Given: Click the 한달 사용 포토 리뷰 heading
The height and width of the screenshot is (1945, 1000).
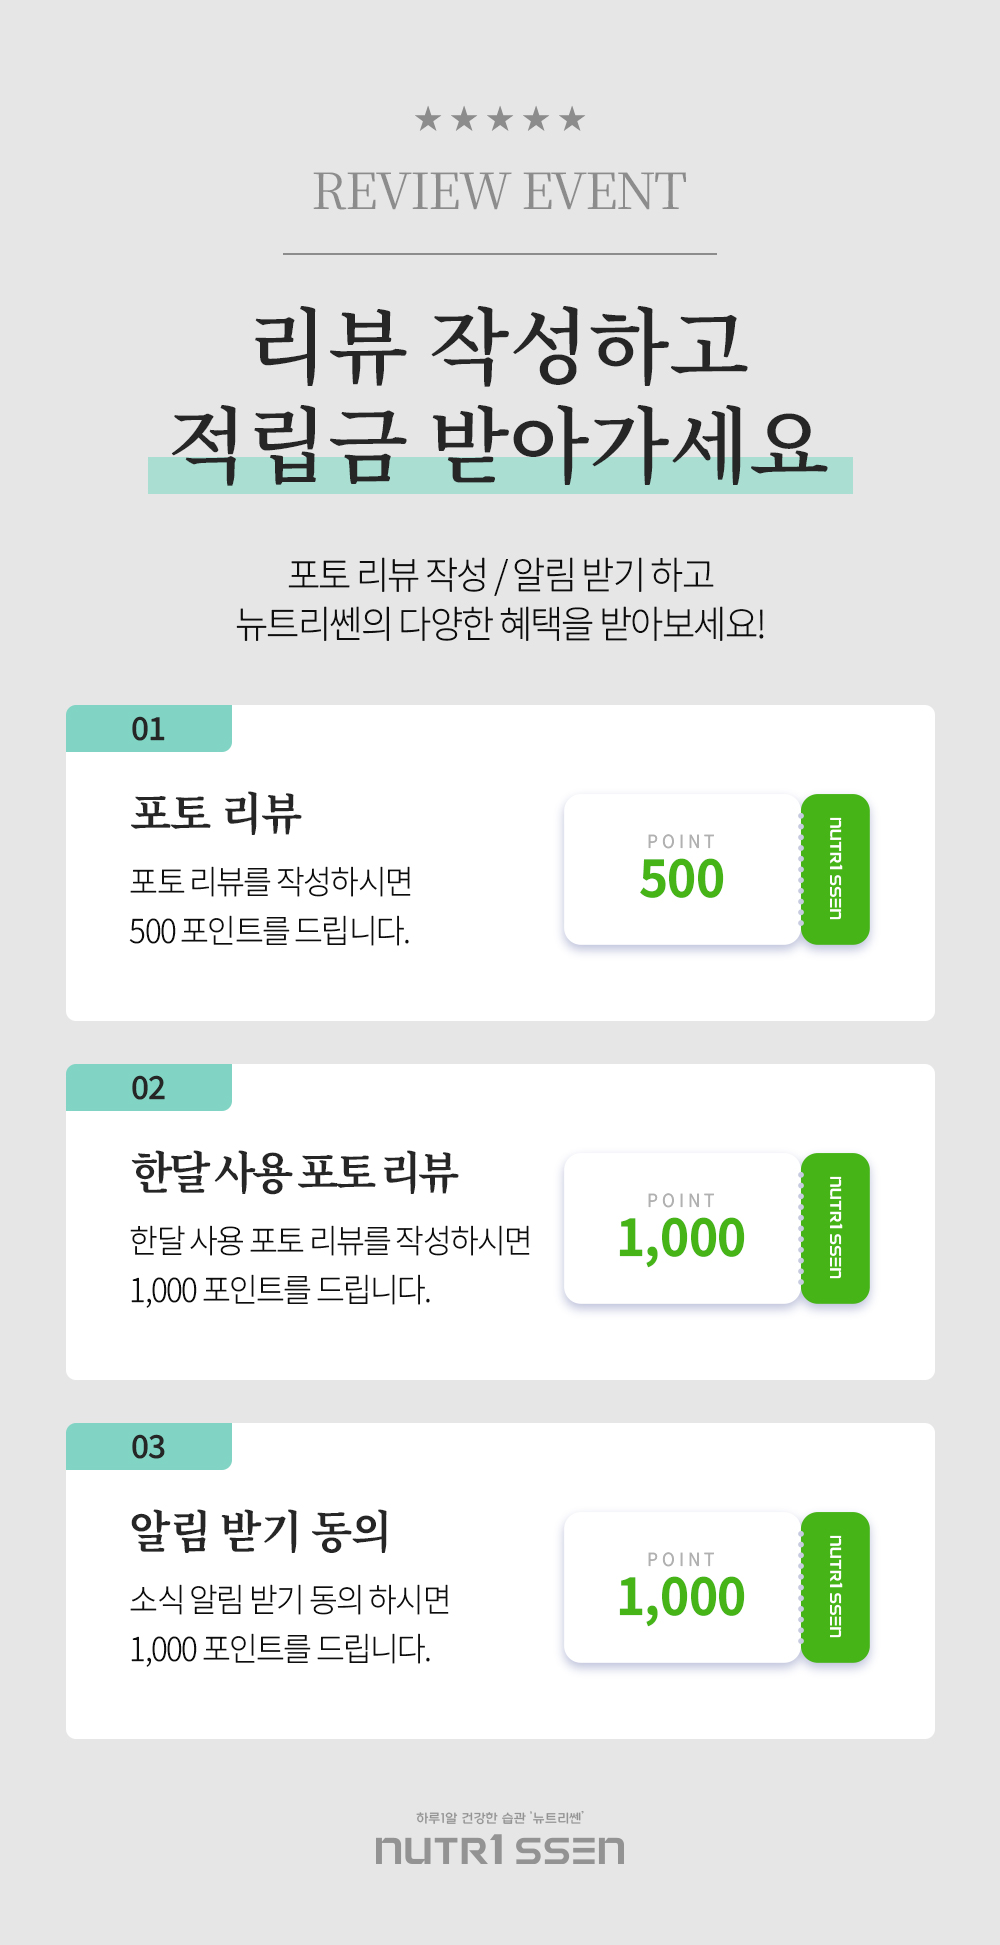Looking at the screenshot, I should [x=295, y=1172].
